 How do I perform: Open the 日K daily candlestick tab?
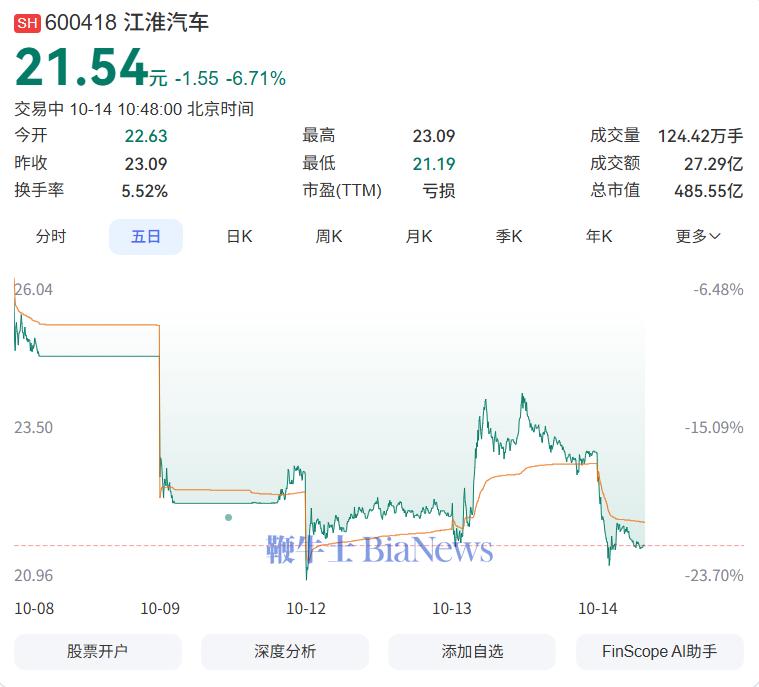[x=240, y=236]
